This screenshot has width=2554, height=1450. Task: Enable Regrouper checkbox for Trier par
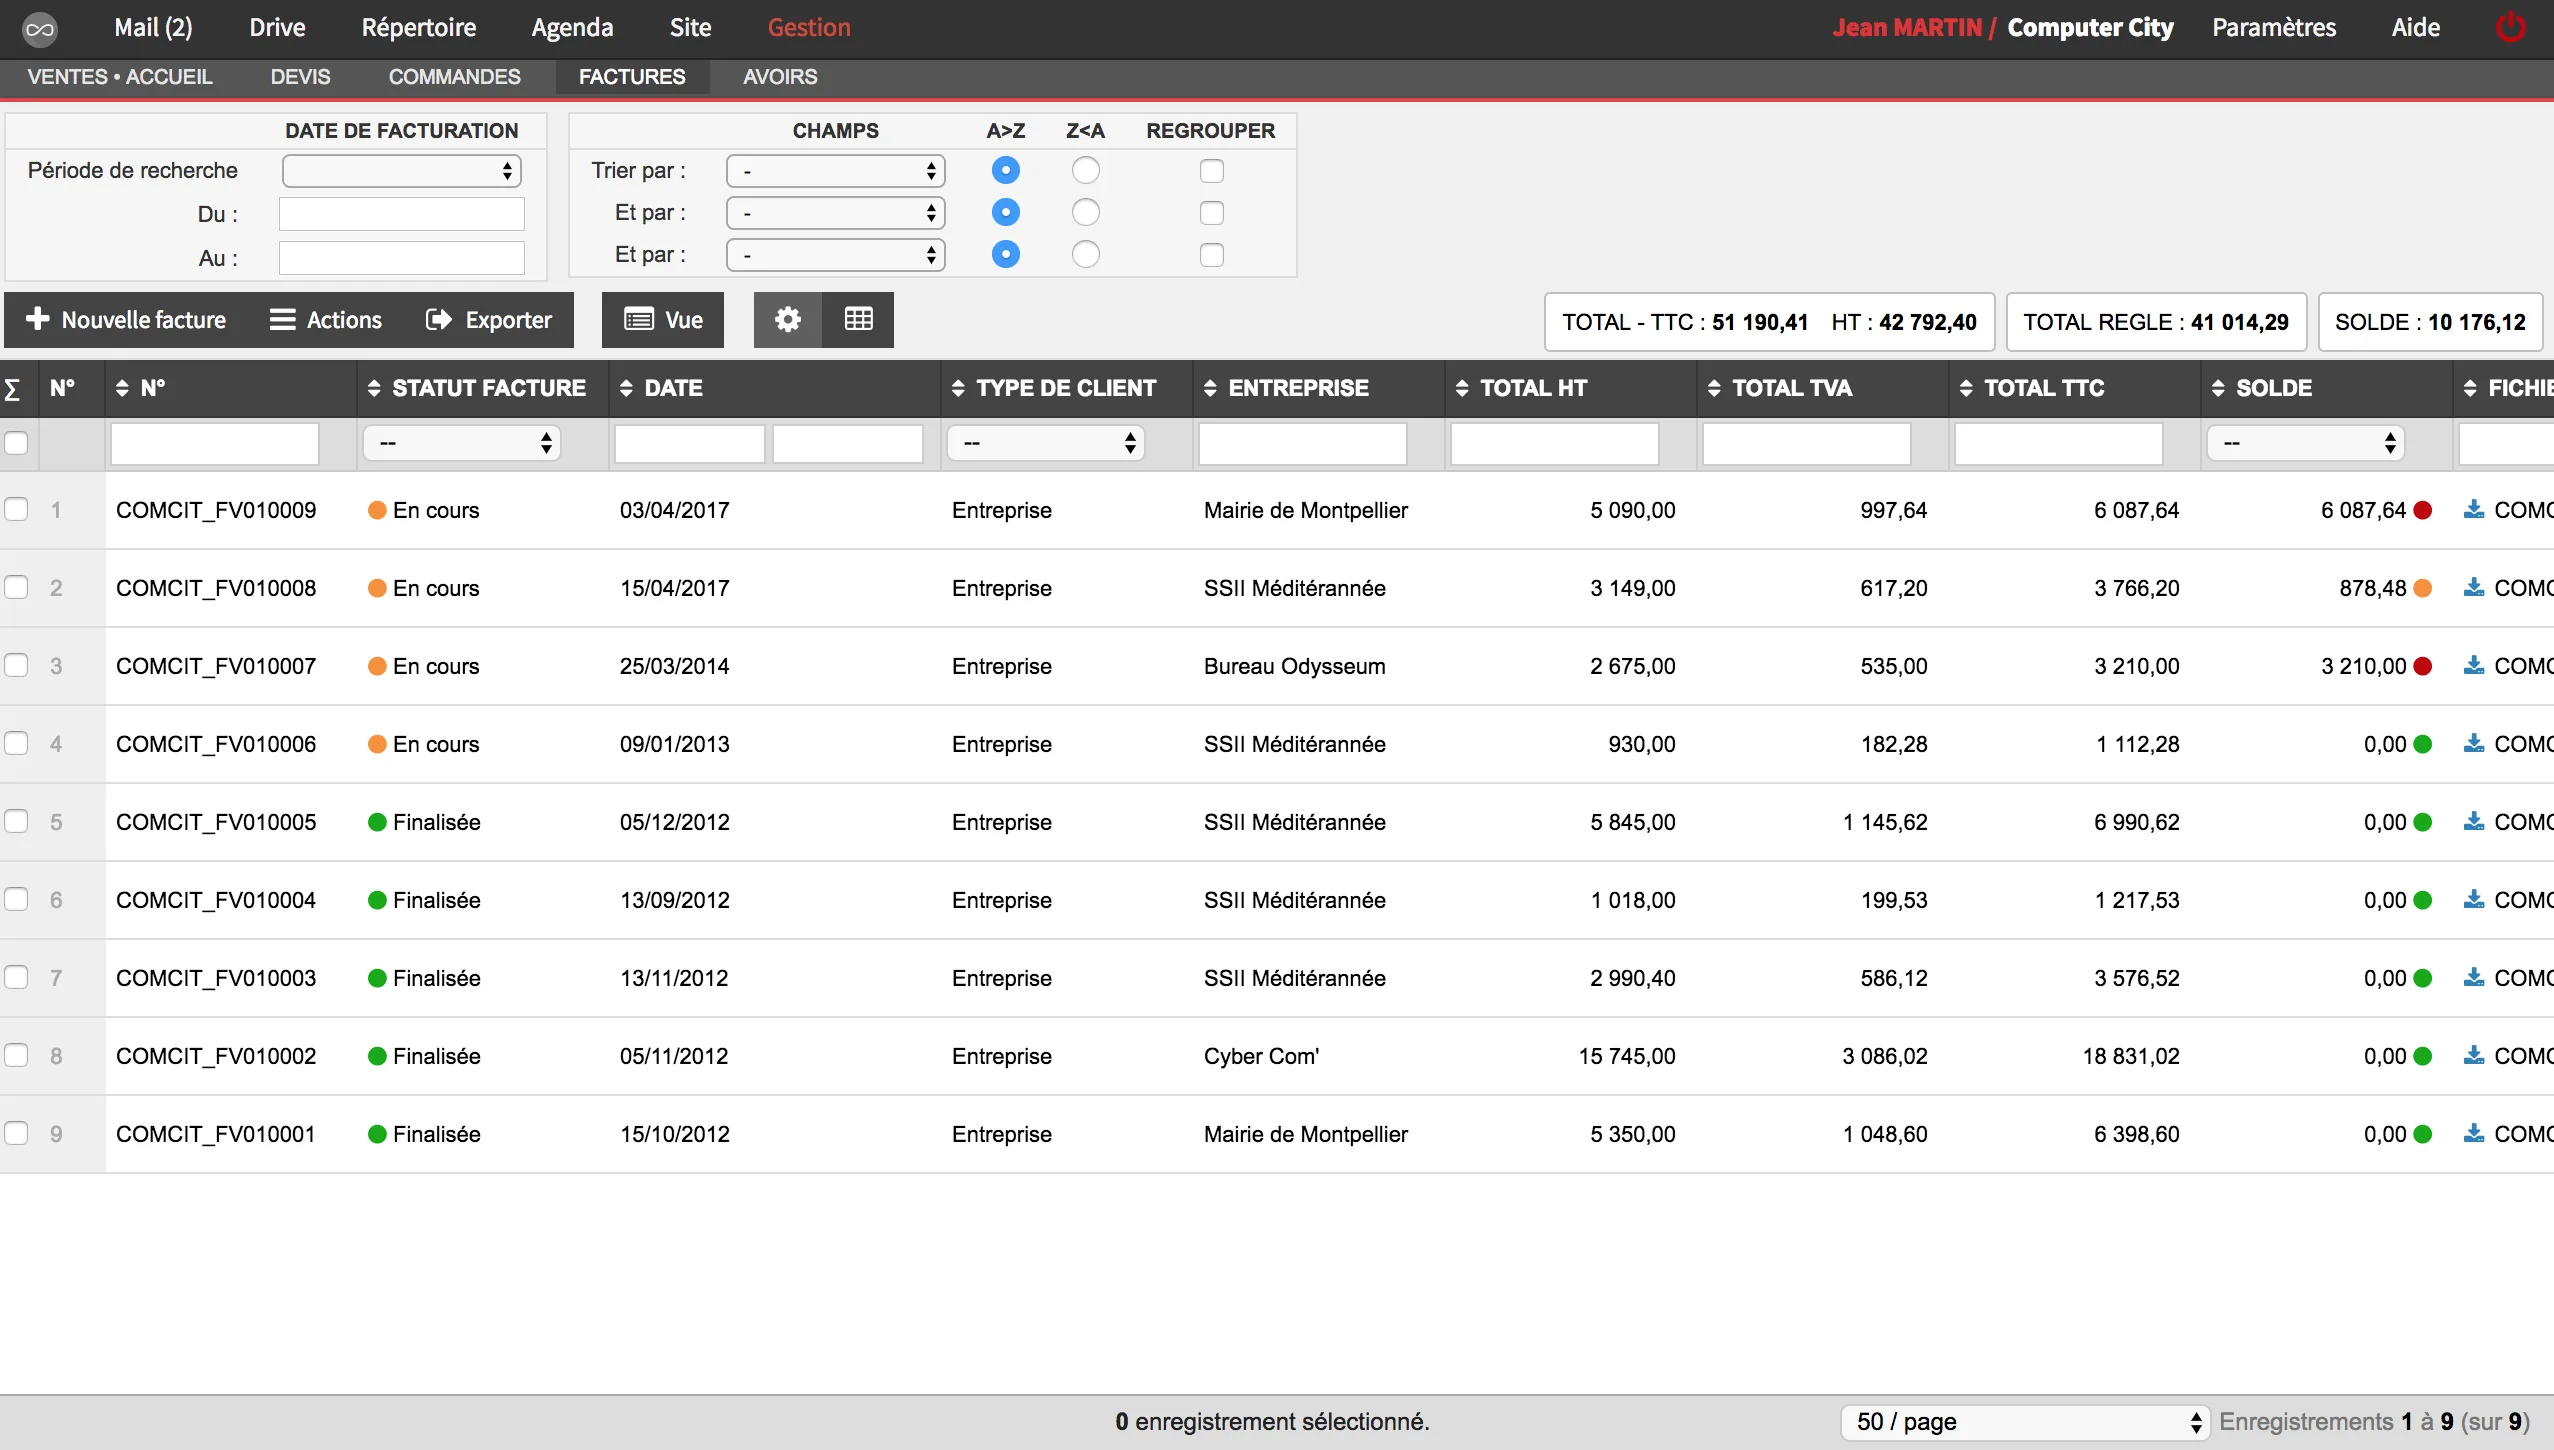1211,171
